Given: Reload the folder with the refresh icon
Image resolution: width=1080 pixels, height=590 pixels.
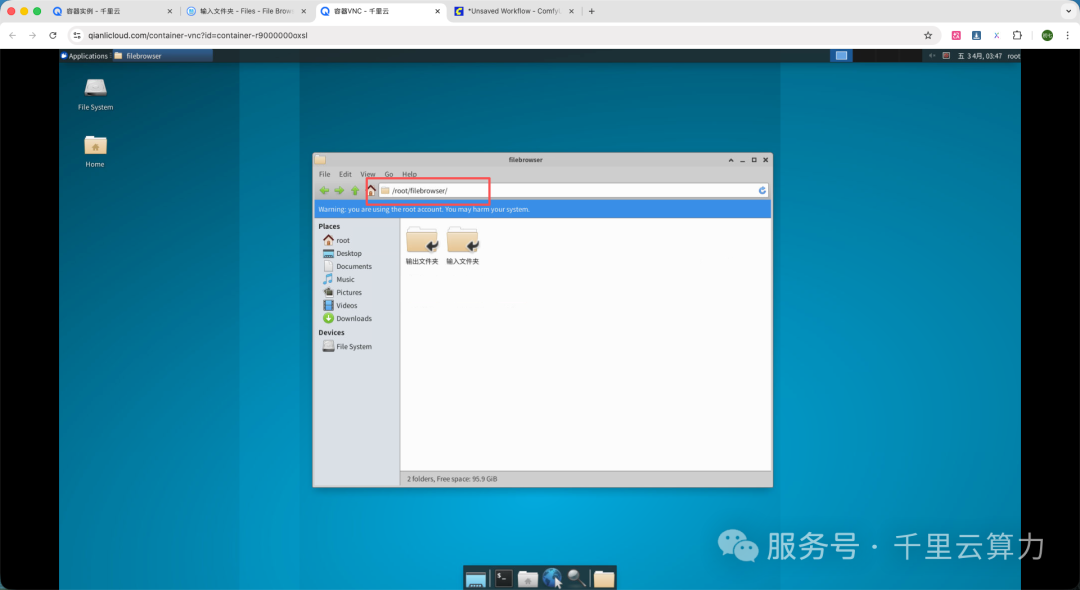Looking at the screenshot, I should coord(762,191).
